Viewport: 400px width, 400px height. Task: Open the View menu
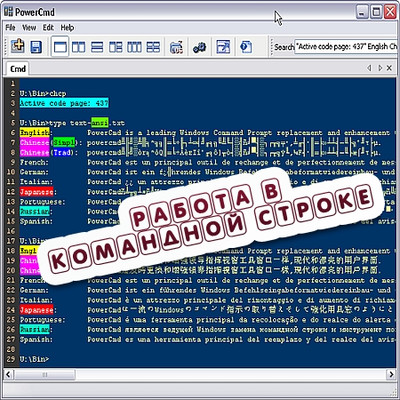pyautogui.click(x=29, y=28)
